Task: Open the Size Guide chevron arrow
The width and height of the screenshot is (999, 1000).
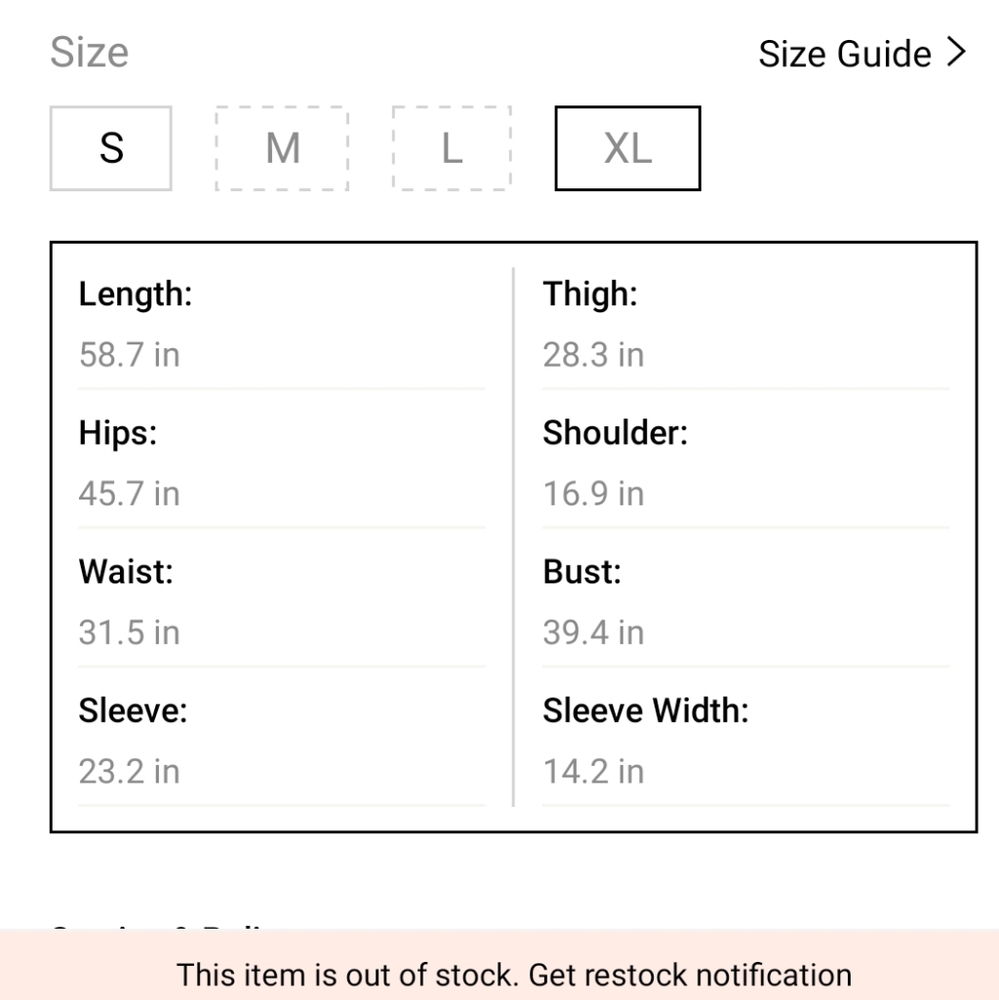Action: (956, 52)
